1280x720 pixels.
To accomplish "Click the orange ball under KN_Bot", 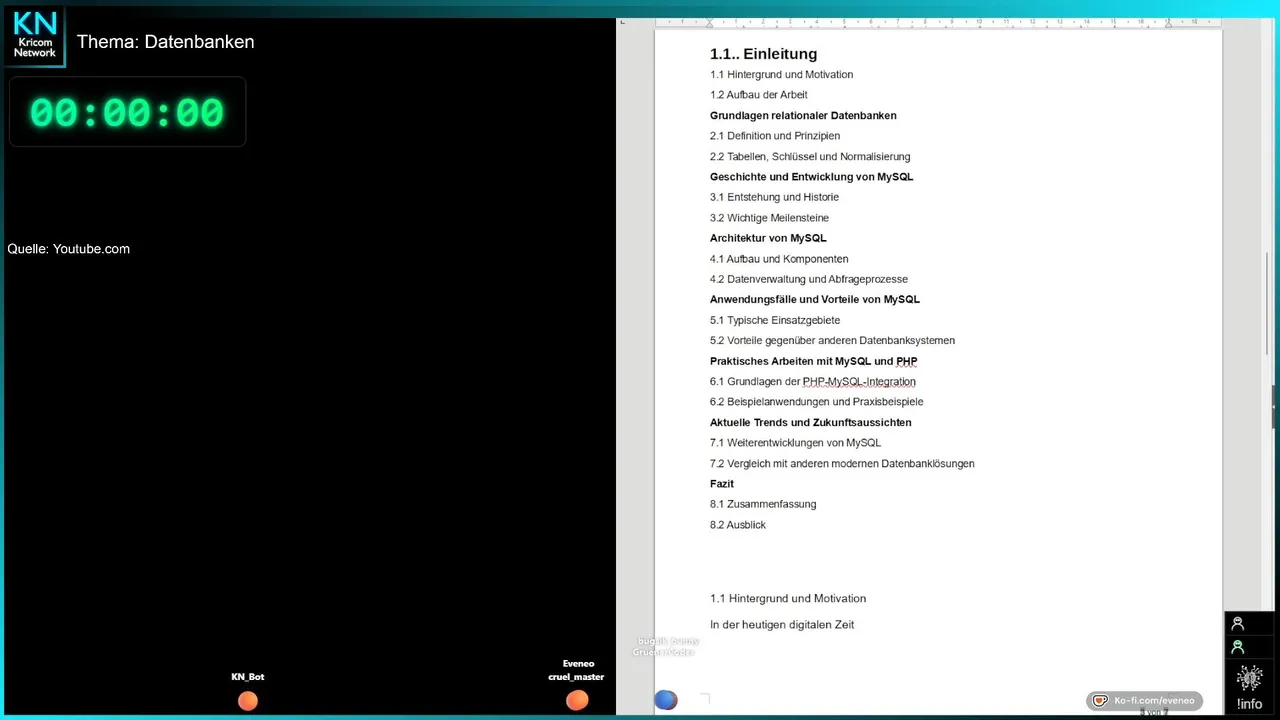I will [x=248, y=701].
